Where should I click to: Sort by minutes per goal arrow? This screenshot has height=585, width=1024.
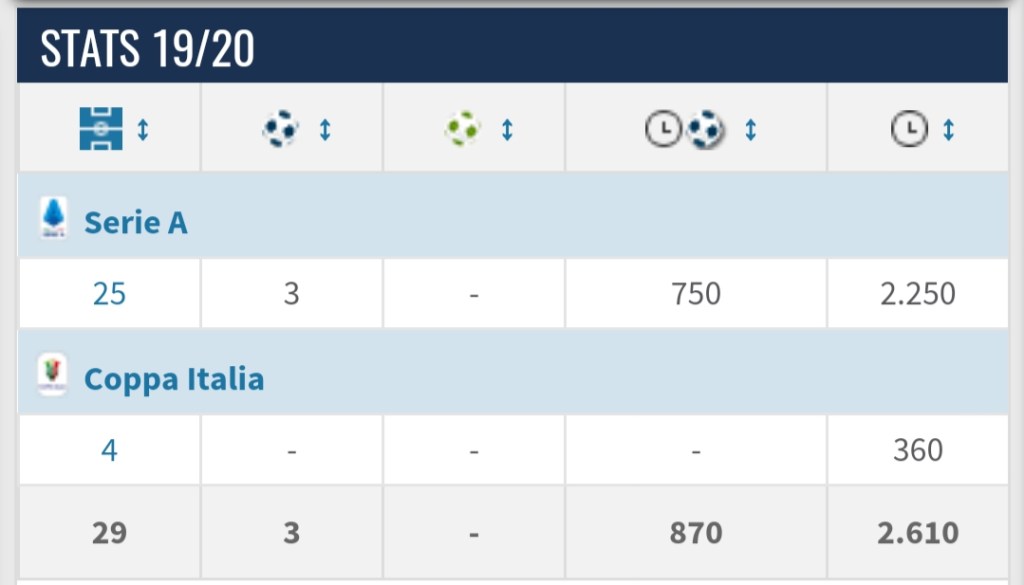pos(751,130)
